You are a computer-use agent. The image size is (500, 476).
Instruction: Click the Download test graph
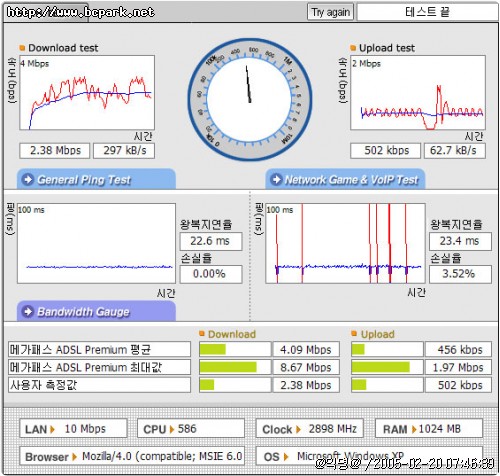87,93
